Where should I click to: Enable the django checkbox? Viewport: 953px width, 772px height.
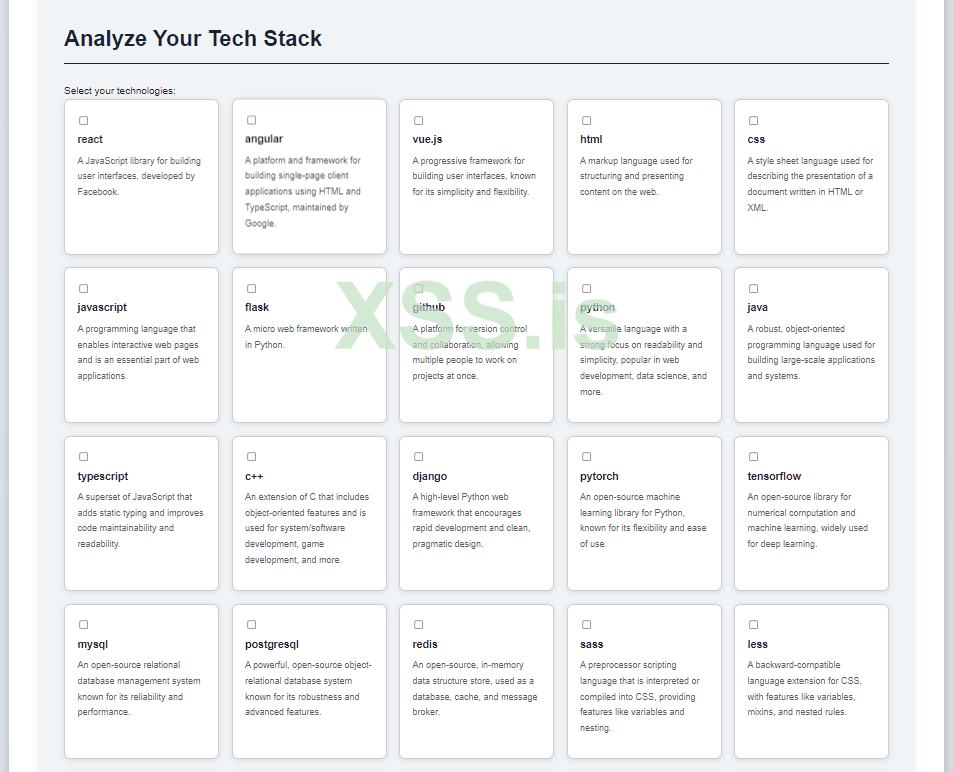[419, 457]
